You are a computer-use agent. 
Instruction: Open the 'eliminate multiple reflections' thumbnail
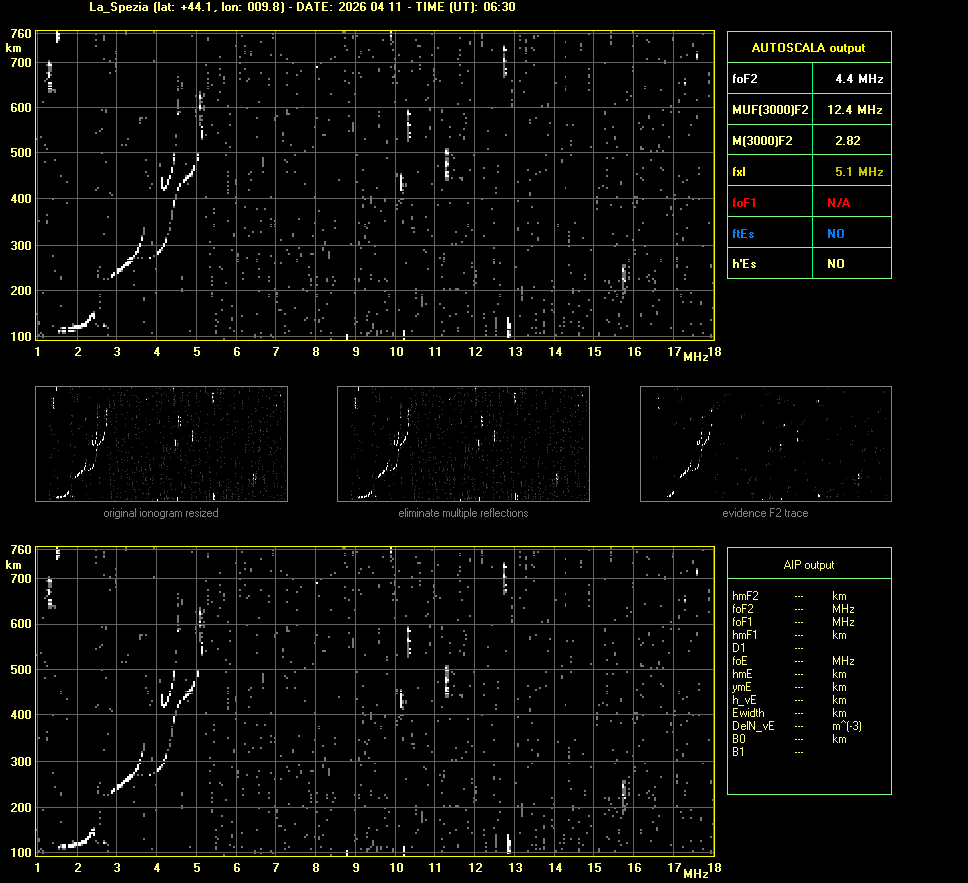[463, 443]
